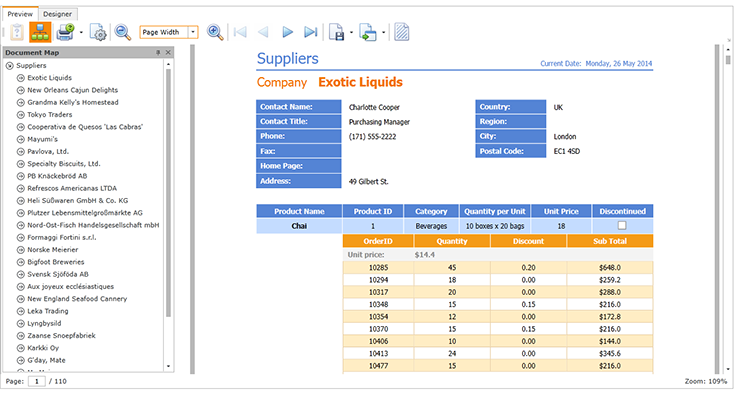The width and height of the screenshot is (734, 397).
Task: Go to the first page
Action: 240,32
